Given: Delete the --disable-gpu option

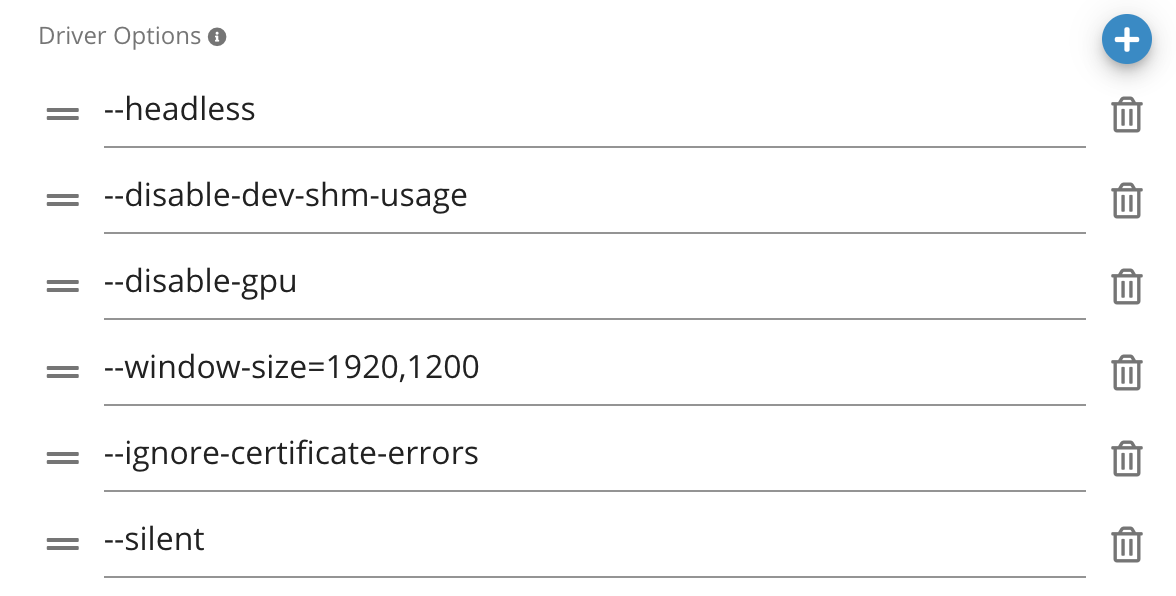Looking at the screenshot, I should (x=1127, y=287).
